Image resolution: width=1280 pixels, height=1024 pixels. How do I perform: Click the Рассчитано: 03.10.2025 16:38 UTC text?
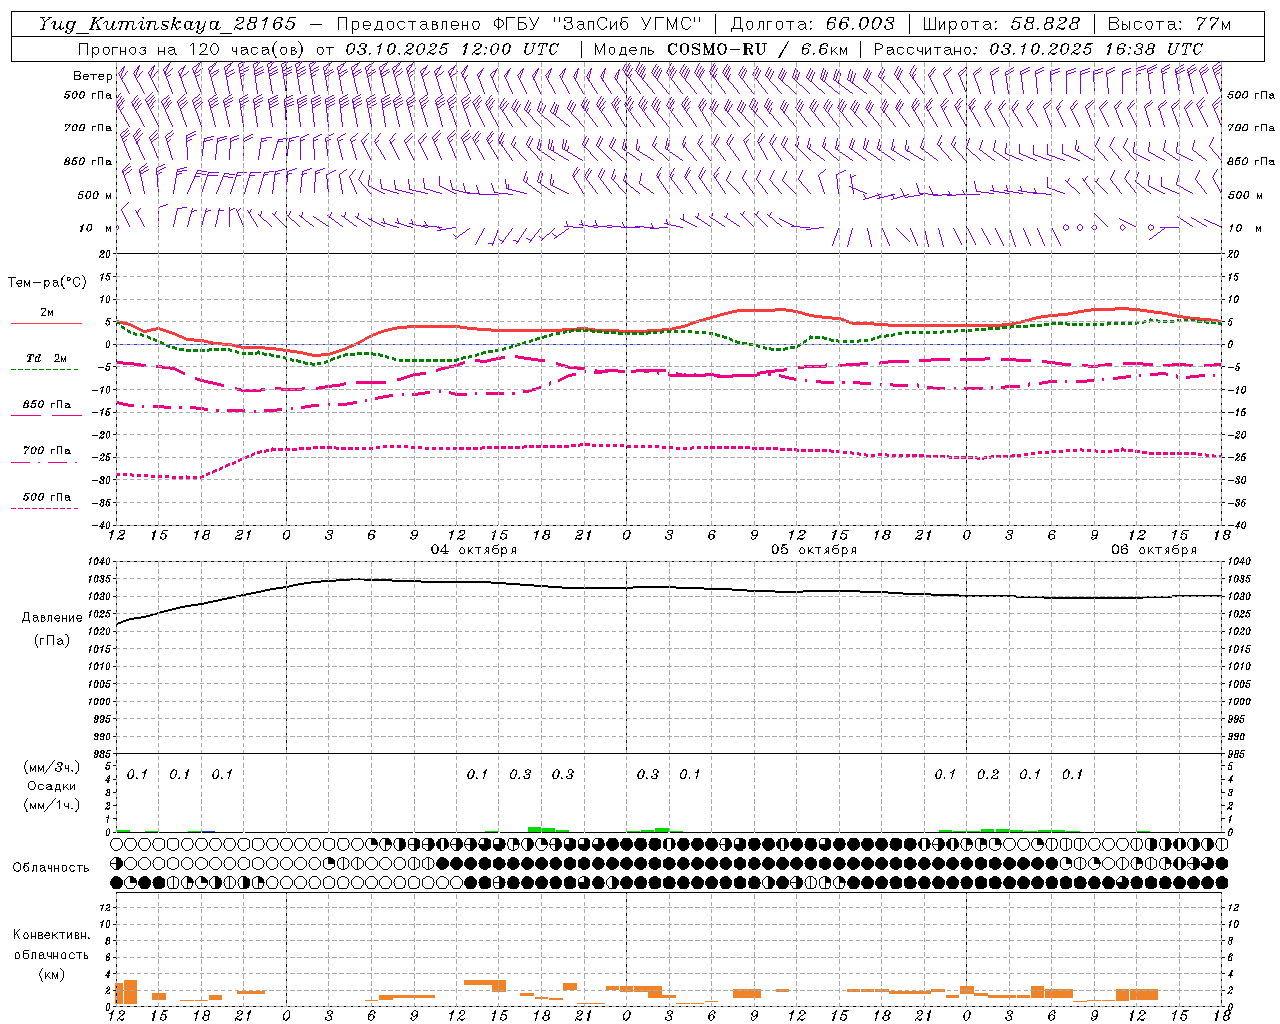coord(1038,49)
